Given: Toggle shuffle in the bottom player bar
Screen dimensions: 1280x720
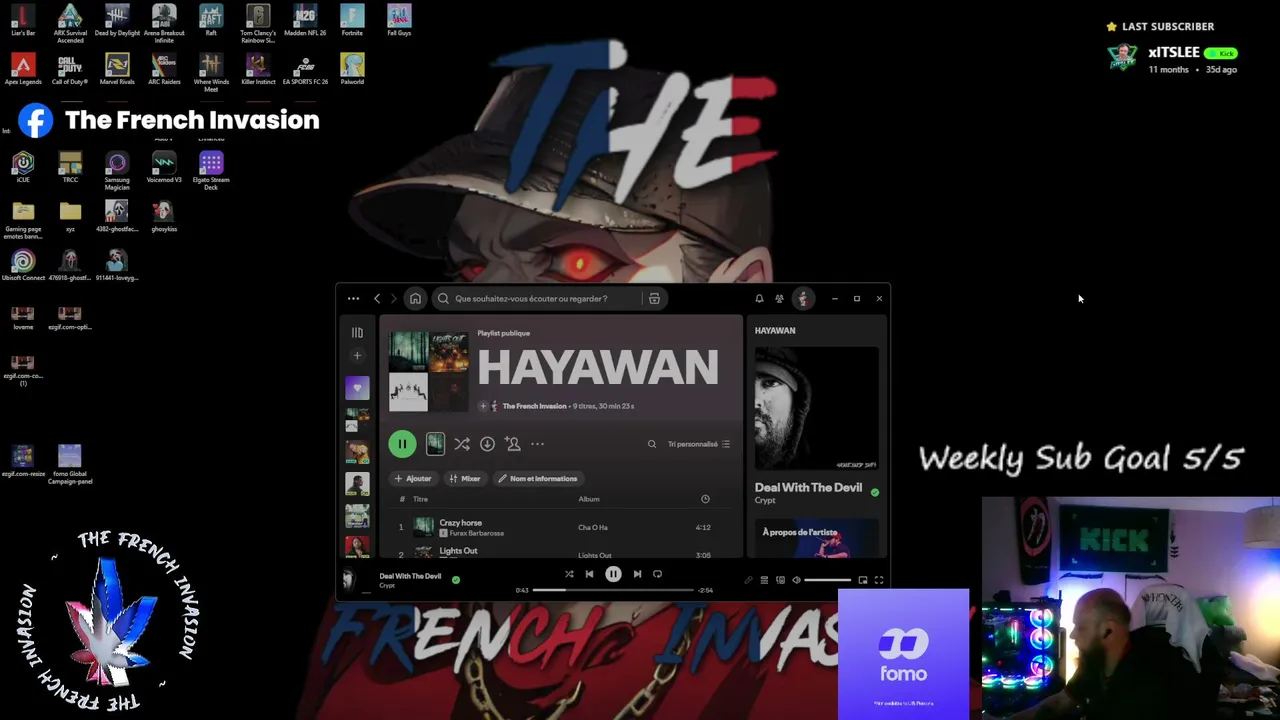Looking at the screenshot, I should (x=569, y=574).
